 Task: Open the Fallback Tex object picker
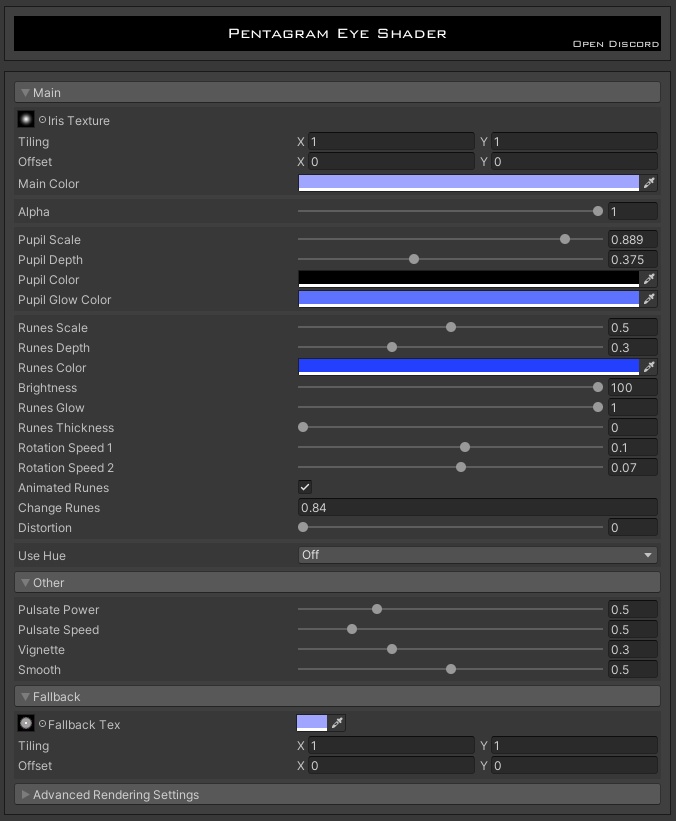pos(43,724)
